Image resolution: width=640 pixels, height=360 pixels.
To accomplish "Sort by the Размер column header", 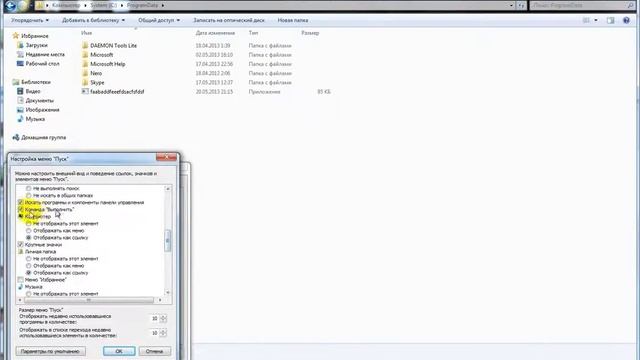I will 310,33.
